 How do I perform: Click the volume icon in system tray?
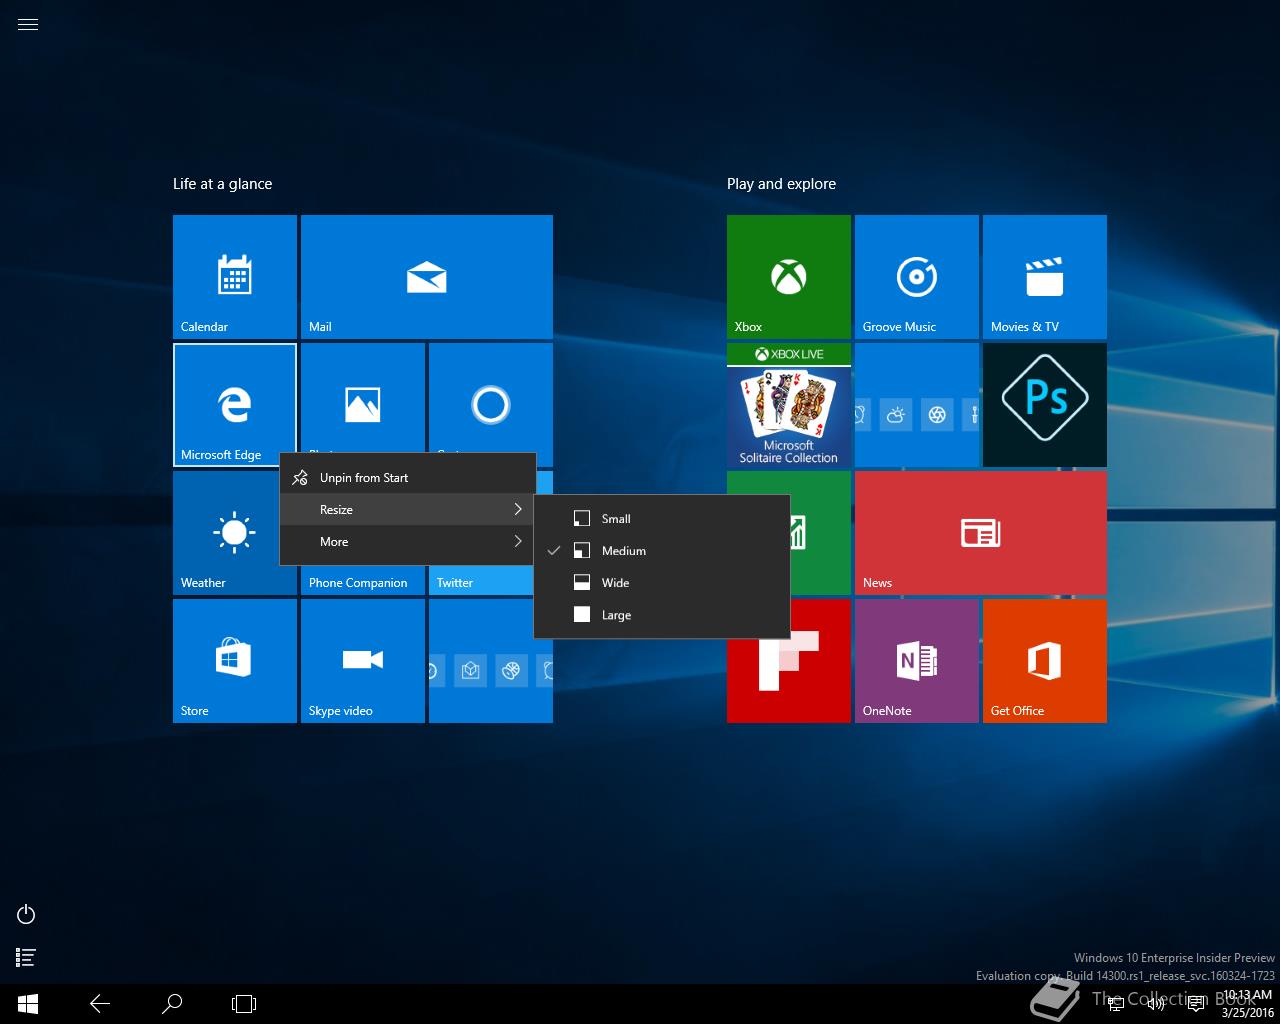1156,1005
